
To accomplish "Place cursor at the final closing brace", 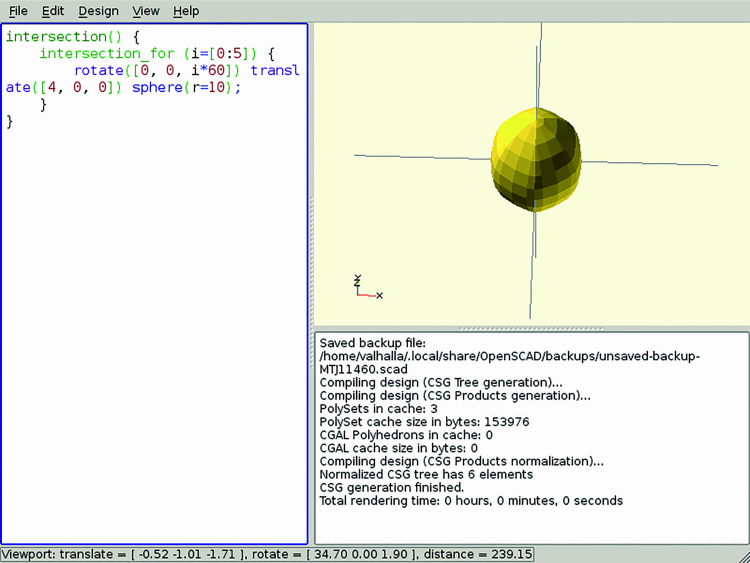I will [10, 122].
